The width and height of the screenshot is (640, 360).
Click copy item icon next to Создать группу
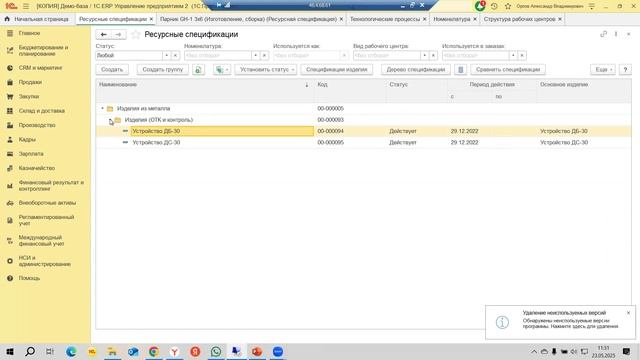coord(198,70)
